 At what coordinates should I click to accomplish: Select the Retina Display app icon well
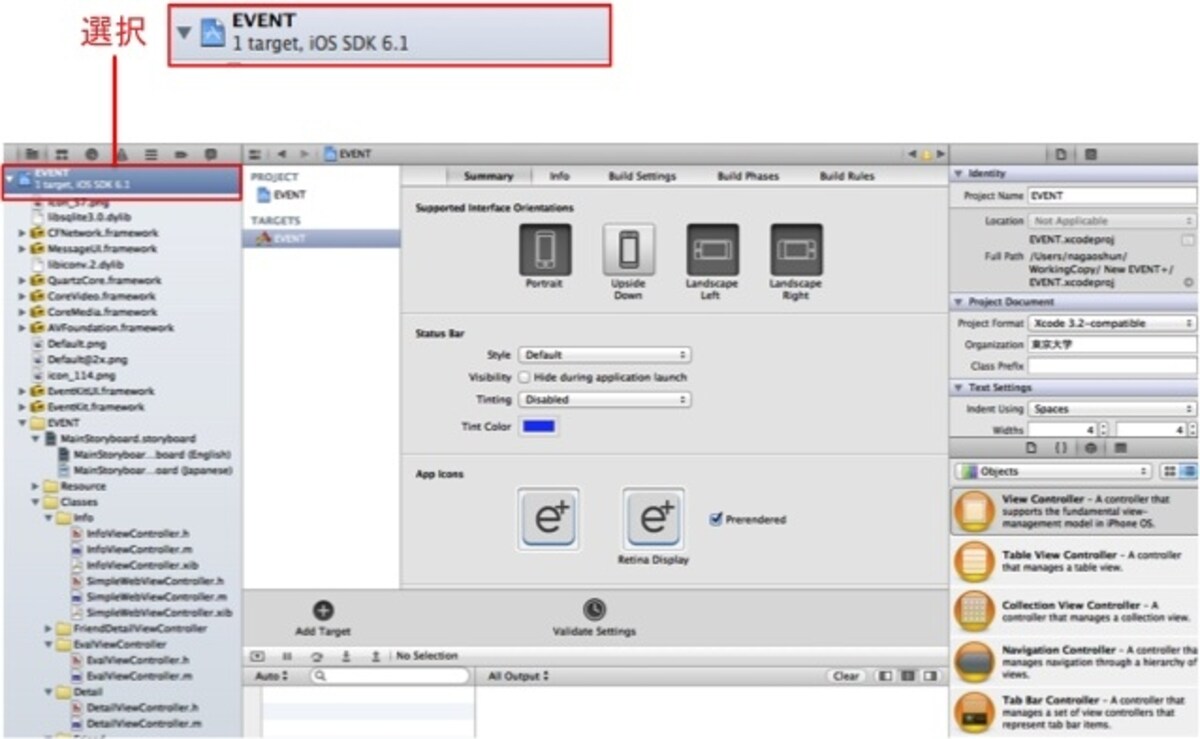click(x=654, y=519)
